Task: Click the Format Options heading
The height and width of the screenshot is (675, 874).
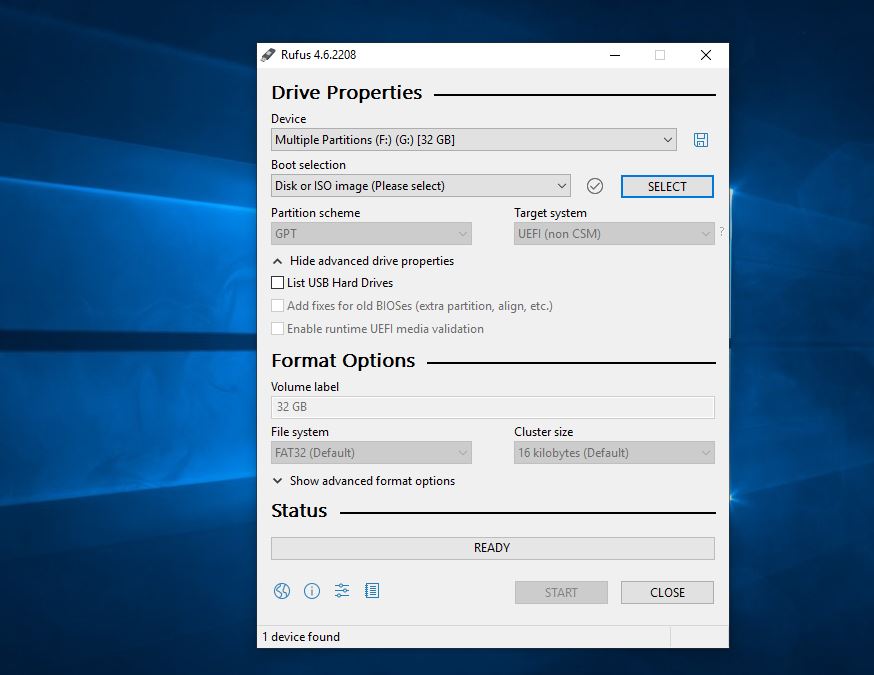Action: pyautogui.click(x=343, y=361)
